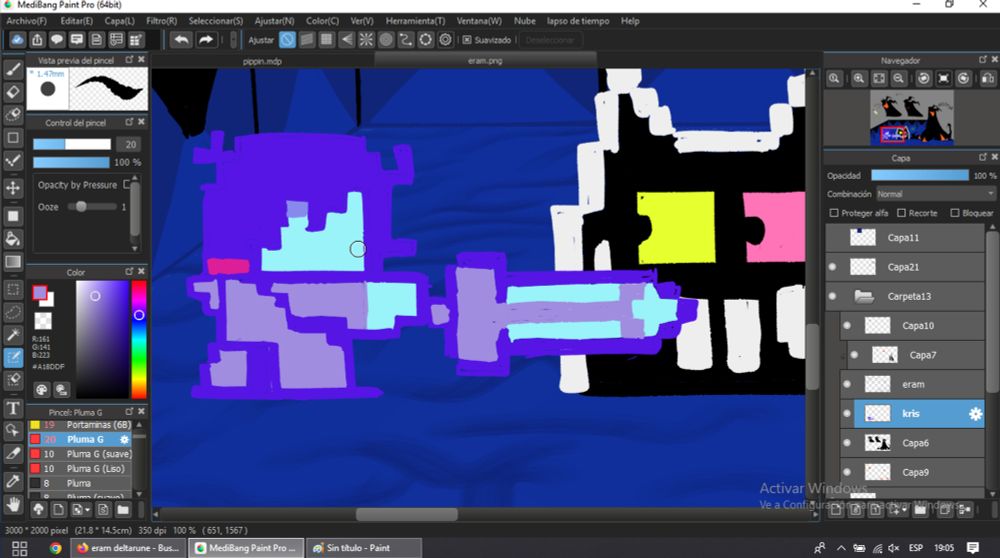The image size is (1000, 558).
Task: Open the Combinación blend mode dropdown
Action: coord(935,194)
